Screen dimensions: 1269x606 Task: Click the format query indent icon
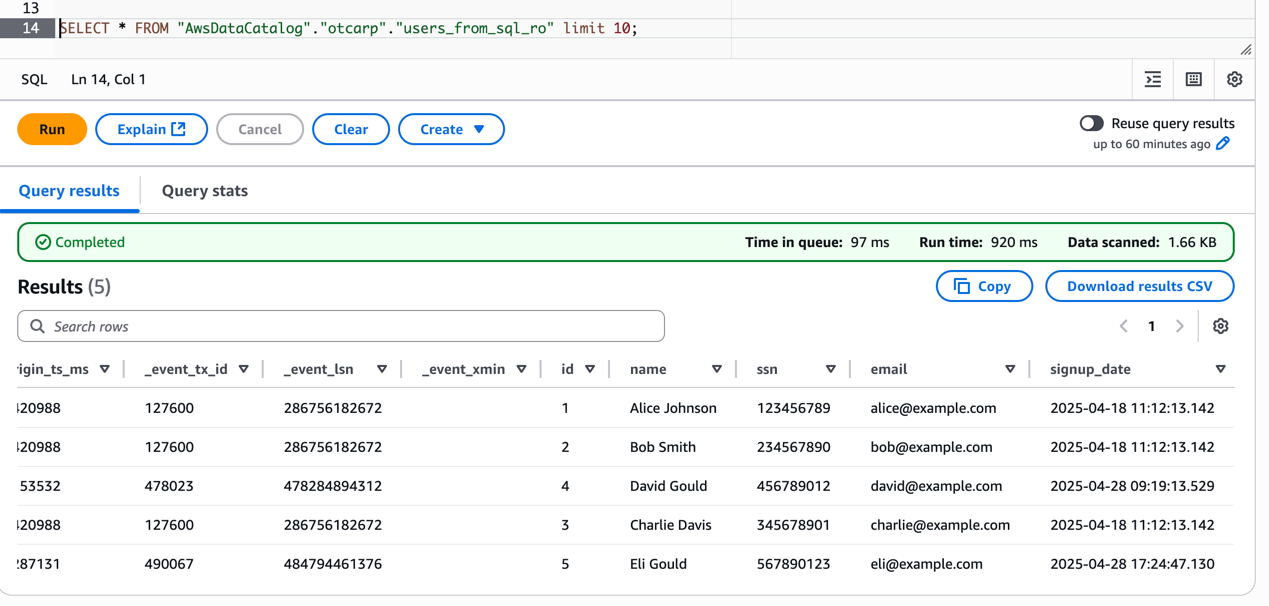coord(1153,79)
